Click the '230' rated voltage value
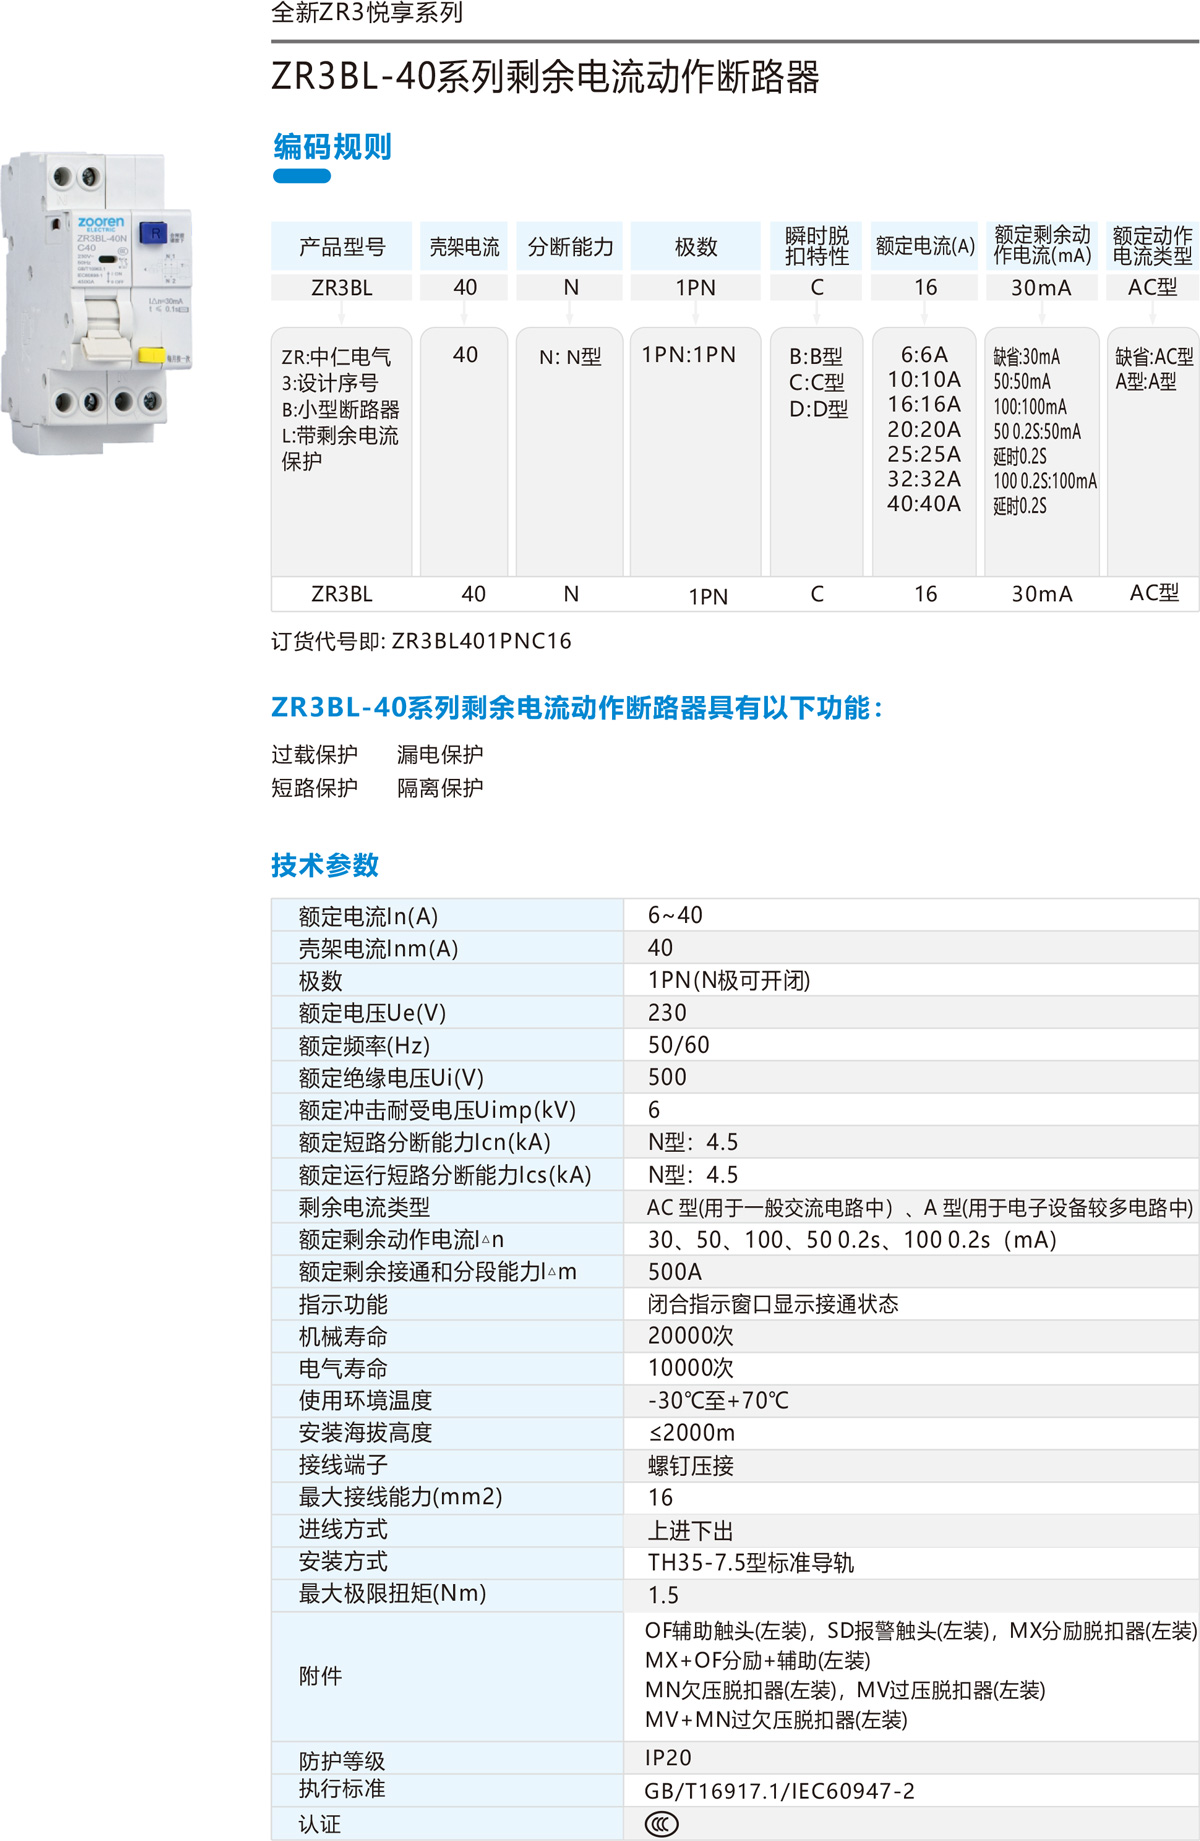 click(x=667, y=1012)
